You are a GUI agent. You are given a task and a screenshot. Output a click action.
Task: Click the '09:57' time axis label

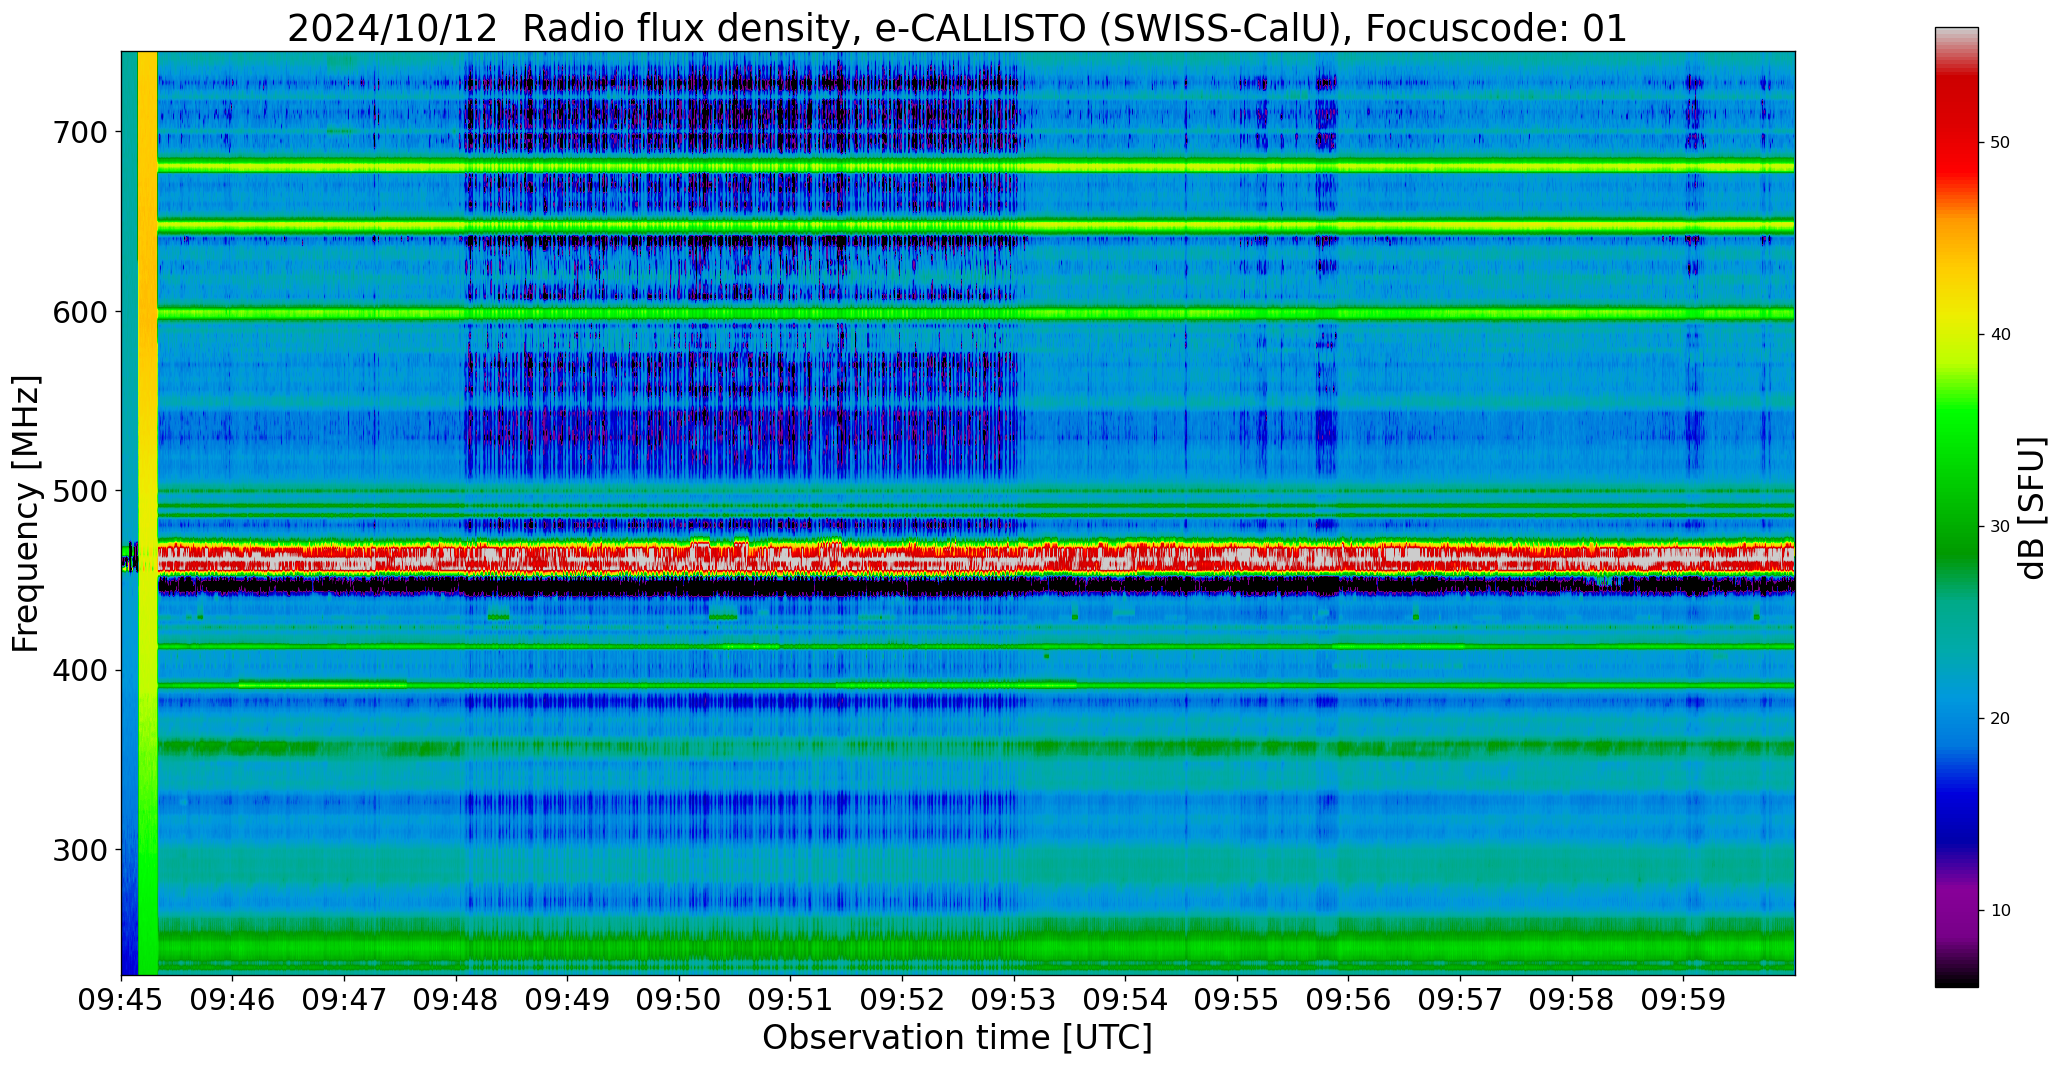click(x=1460, y=1000)
